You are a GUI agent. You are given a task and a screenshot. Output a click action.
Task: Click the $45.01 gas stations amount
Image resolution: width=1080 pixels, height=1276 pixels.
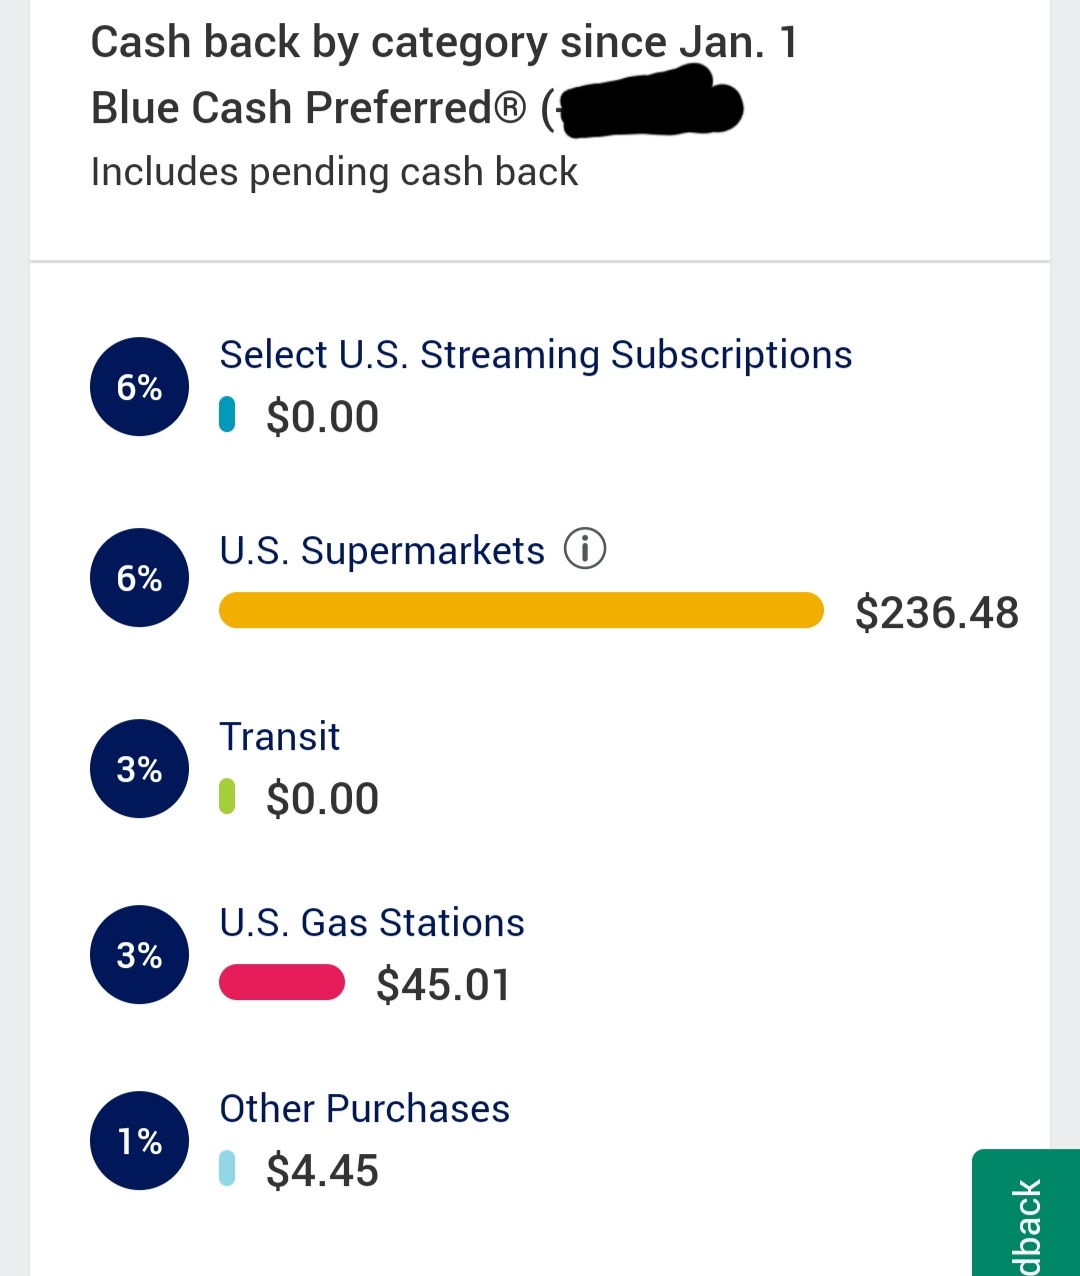pos(443,985)
